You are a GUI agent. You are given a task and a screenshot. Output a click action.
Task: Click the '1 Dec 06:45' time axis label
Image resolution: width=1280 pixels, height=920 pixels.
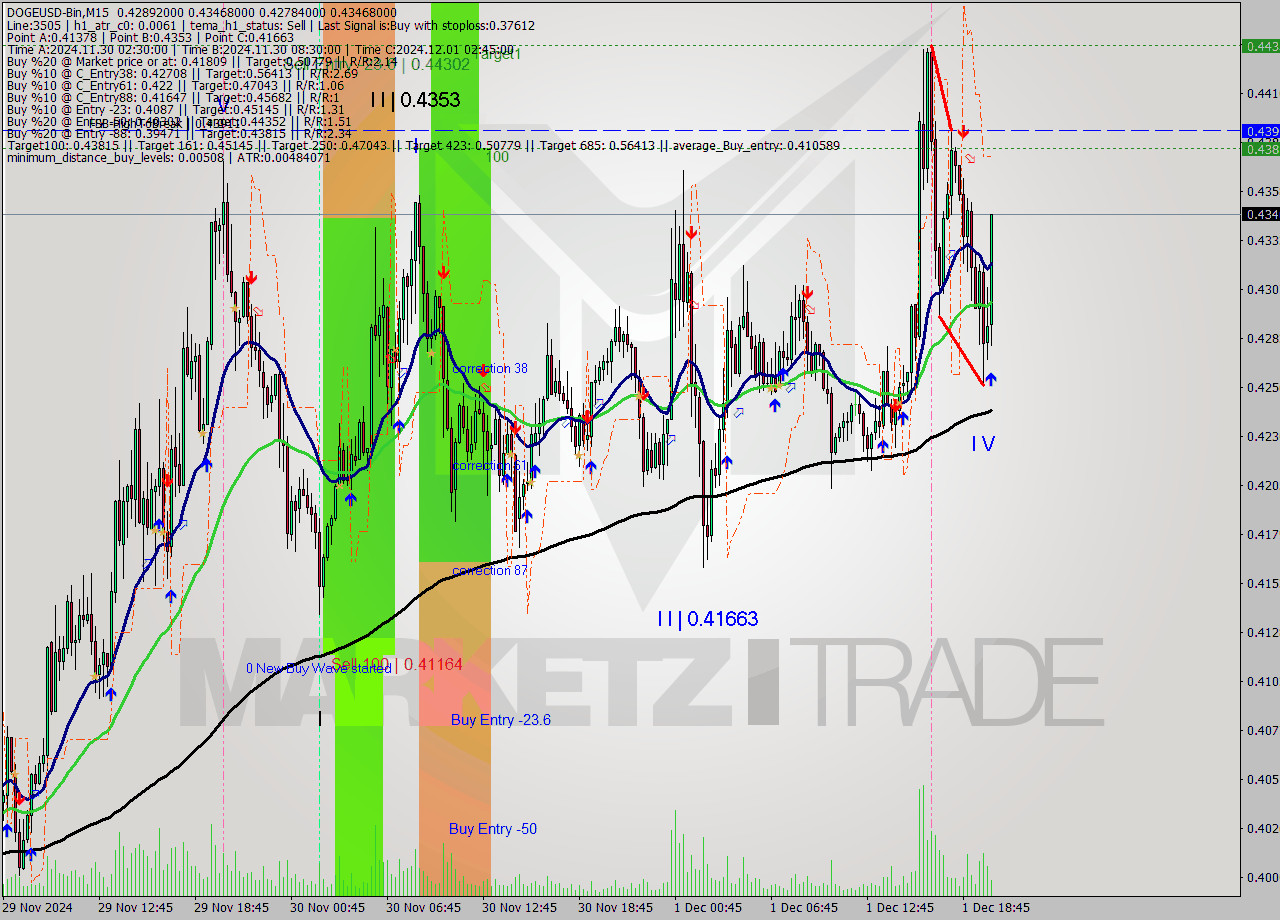tap(803, 908)
